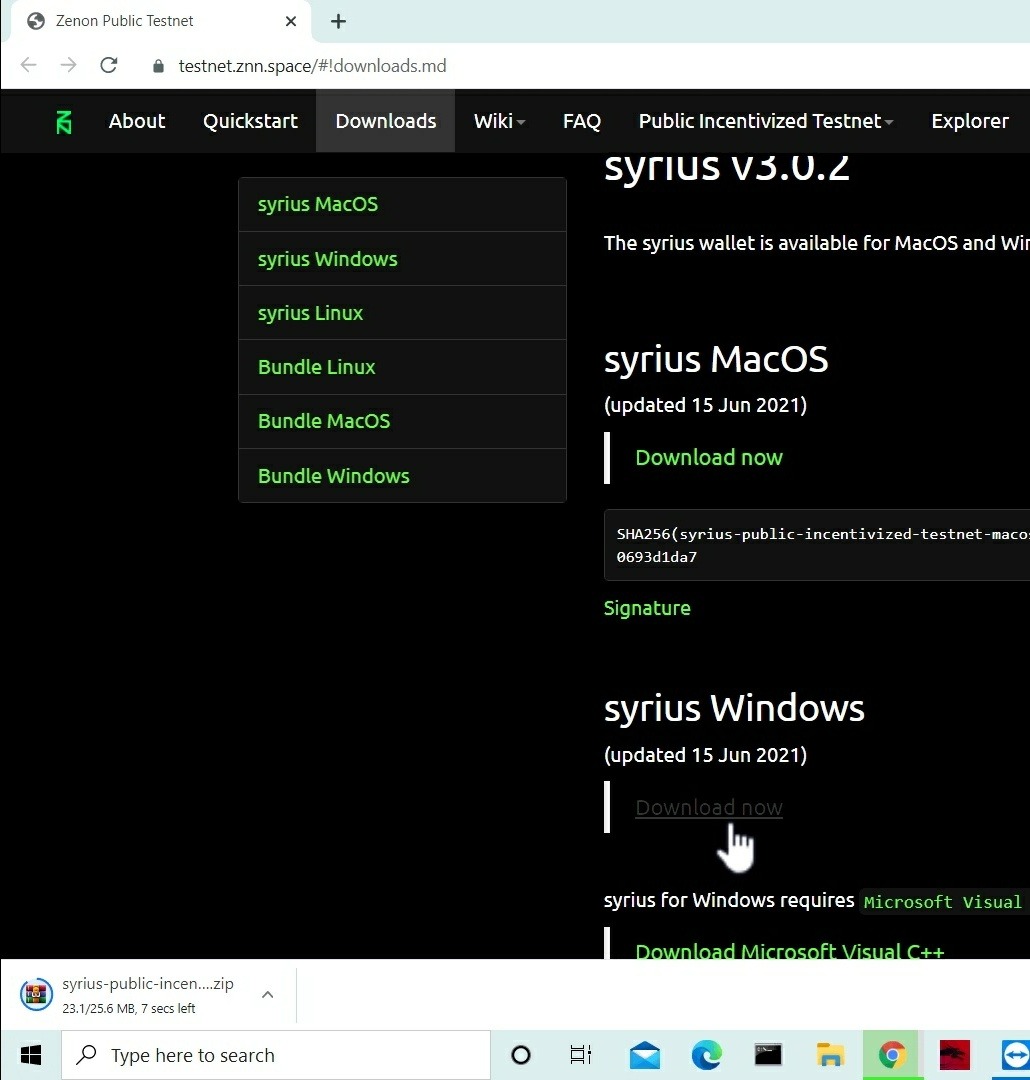Click the SHA256 checksum code block
This screenshot has height=1080, width=1030.
(817, 546)
